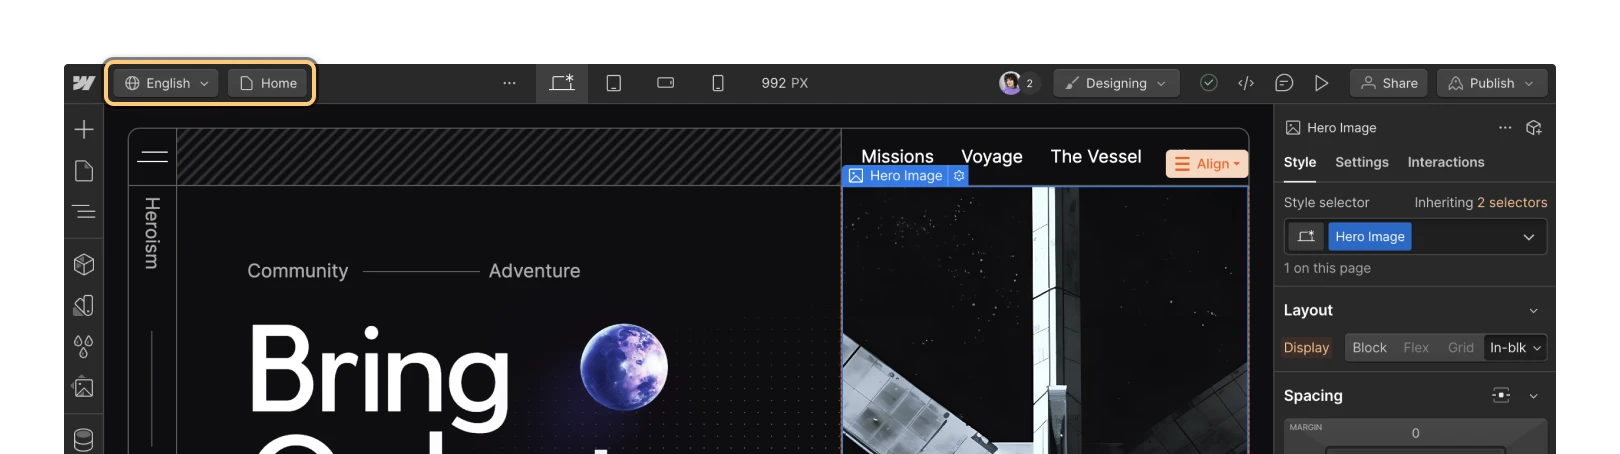This screenshot has height=454, width=1620.
Task: Open the Assets image icon
Action: tap(84, 387)
